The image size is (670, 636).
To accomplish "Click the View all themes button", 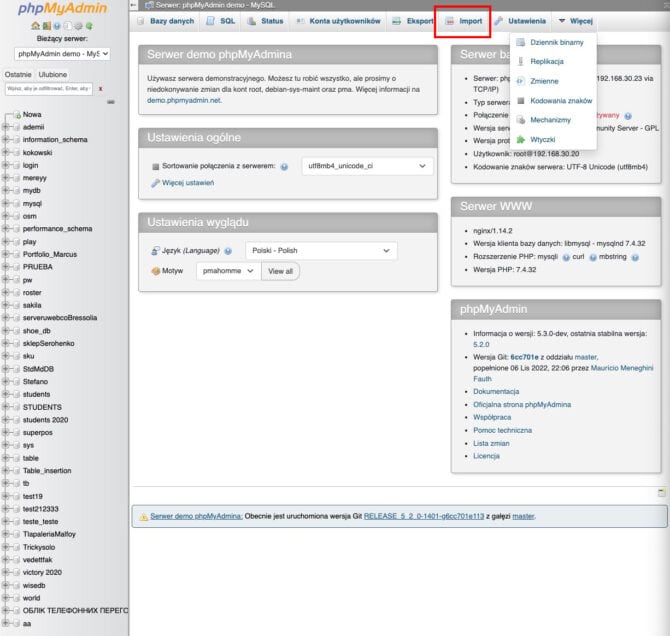I will click(x=280, y=271).
